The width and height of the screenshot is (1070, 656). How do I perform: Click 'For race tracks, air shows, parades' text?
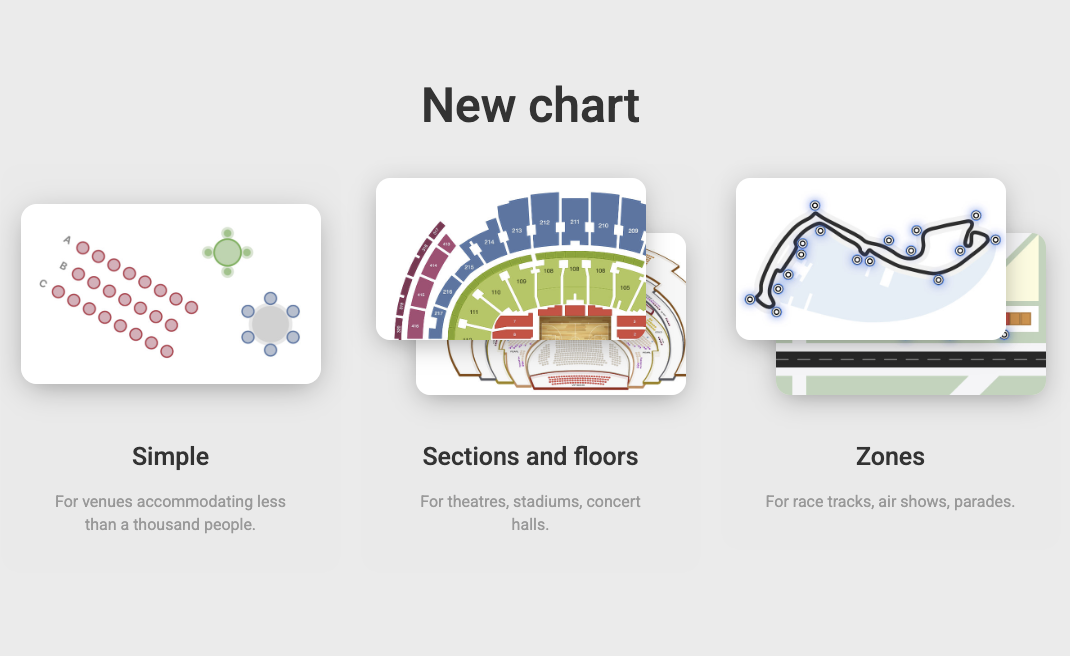(x=891, y=502)
